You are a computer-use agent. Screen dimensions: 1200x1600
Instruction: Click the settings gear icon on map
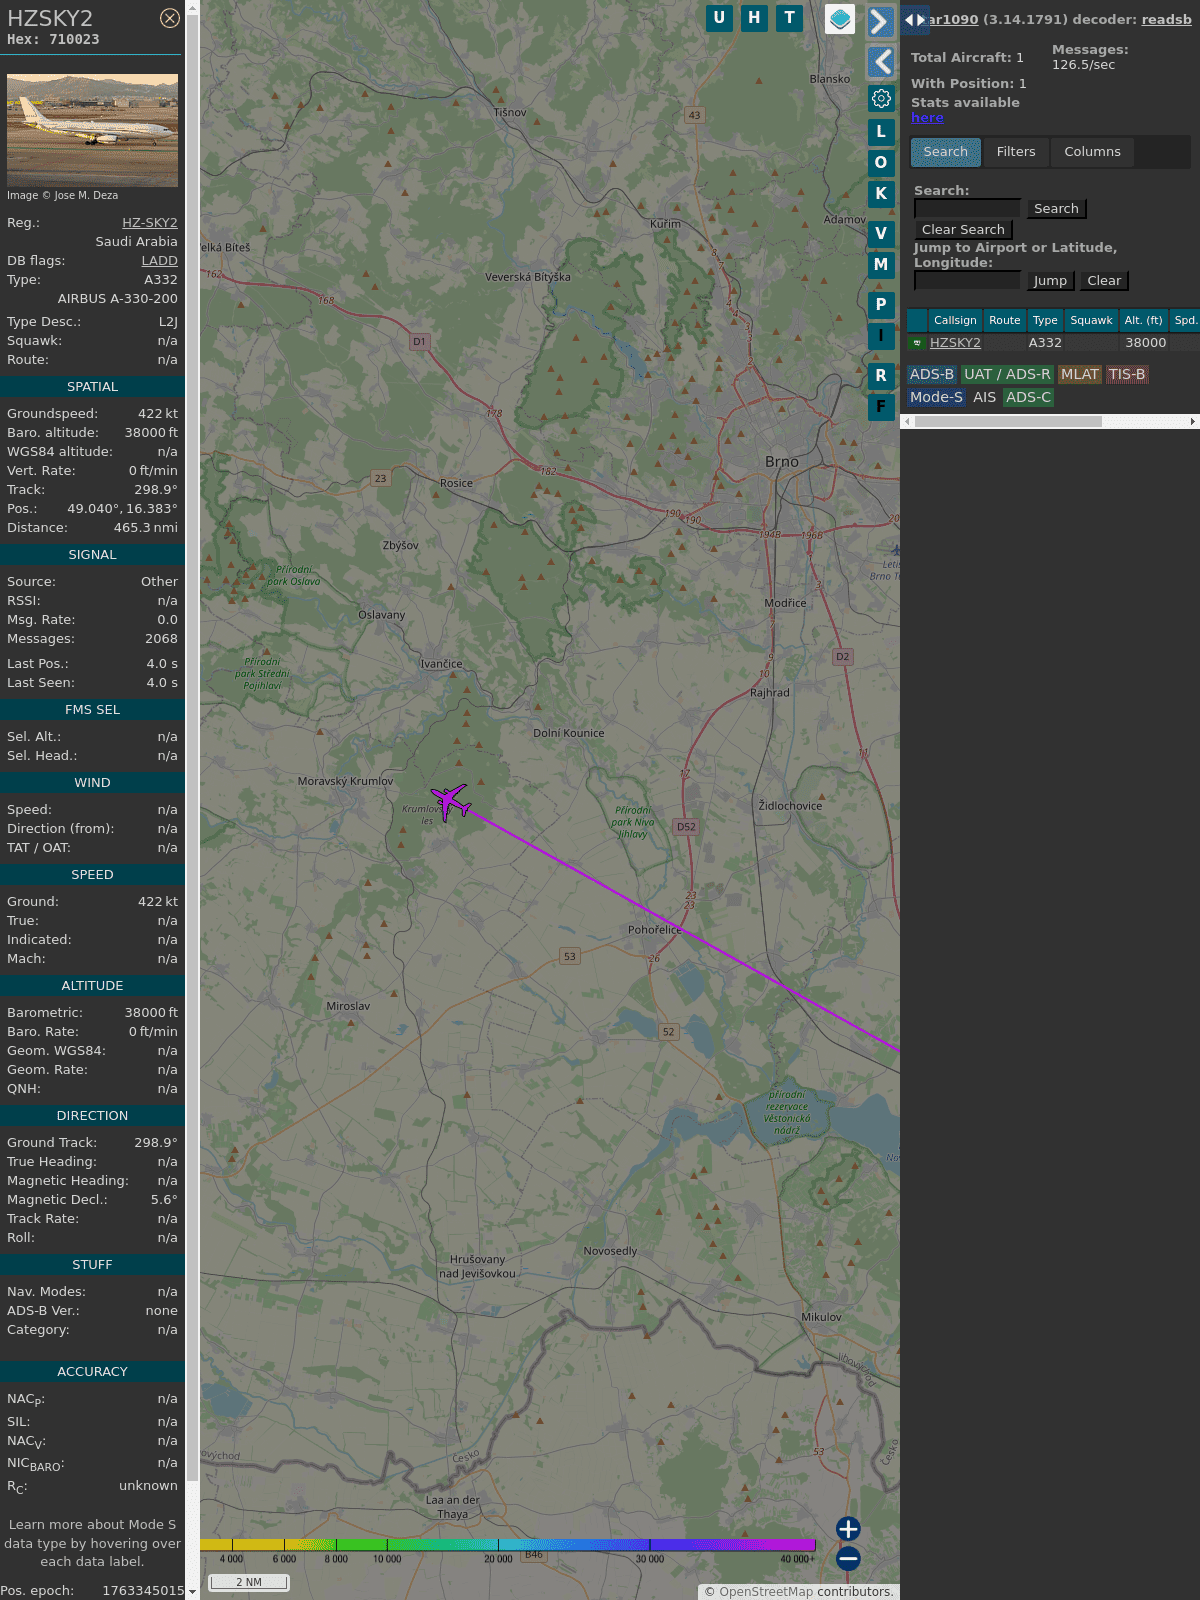[x=881, y=99]
